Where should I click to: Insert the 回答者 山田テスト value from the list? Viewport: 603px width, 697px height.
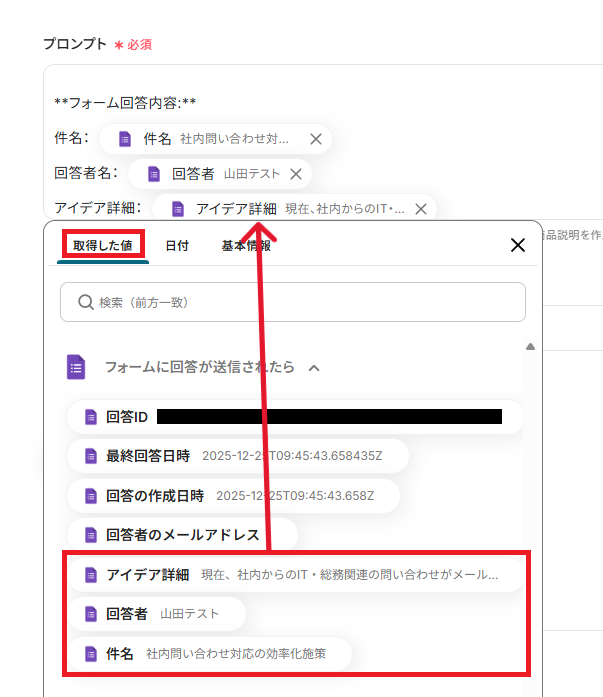pyautogui.click(x=156, y=614)
